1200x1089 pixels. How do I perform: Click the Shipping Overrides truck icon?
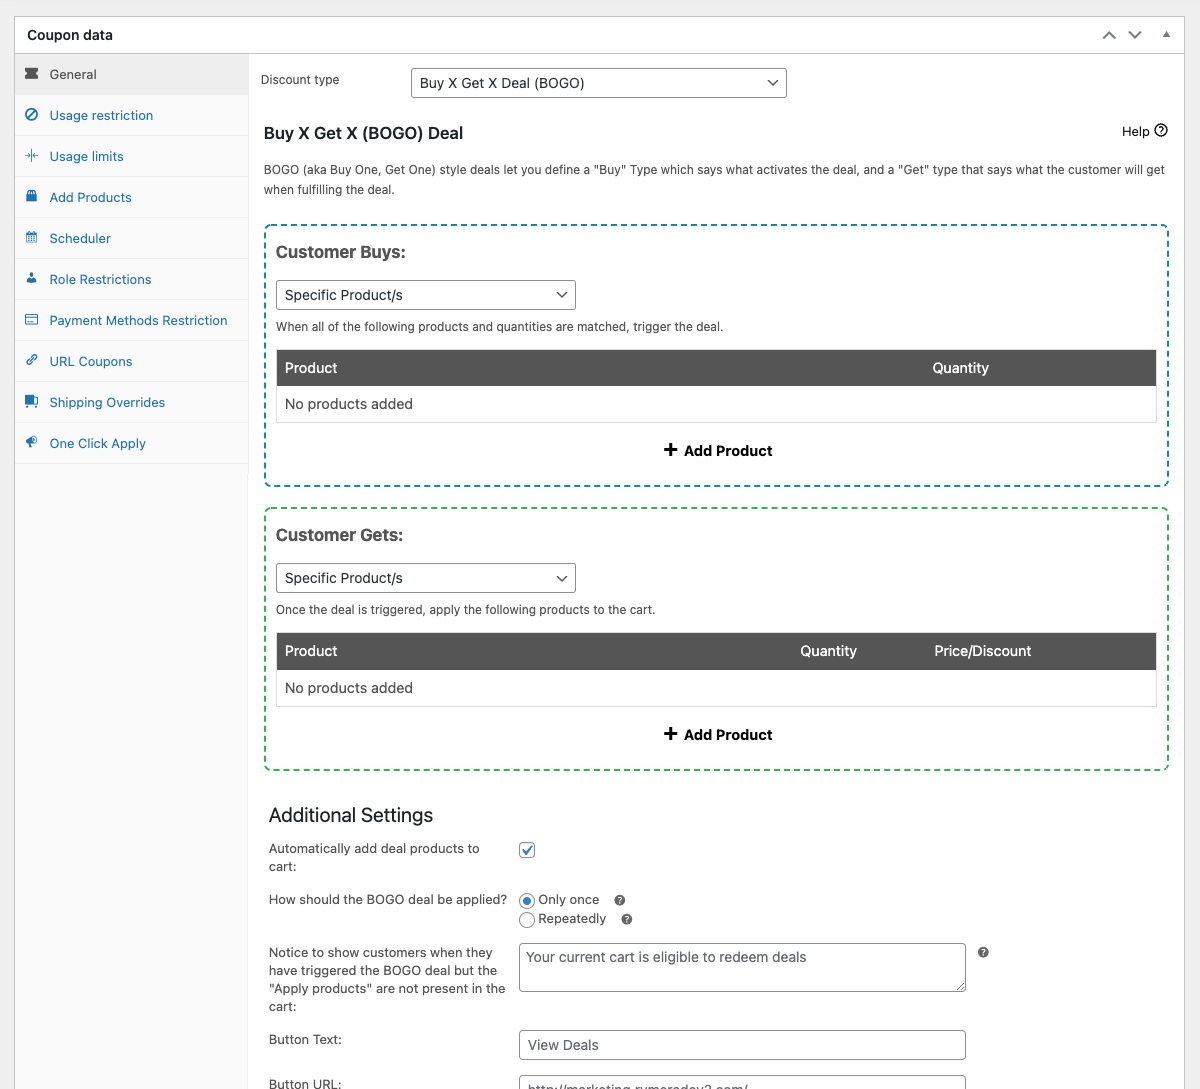coord(32,402)
